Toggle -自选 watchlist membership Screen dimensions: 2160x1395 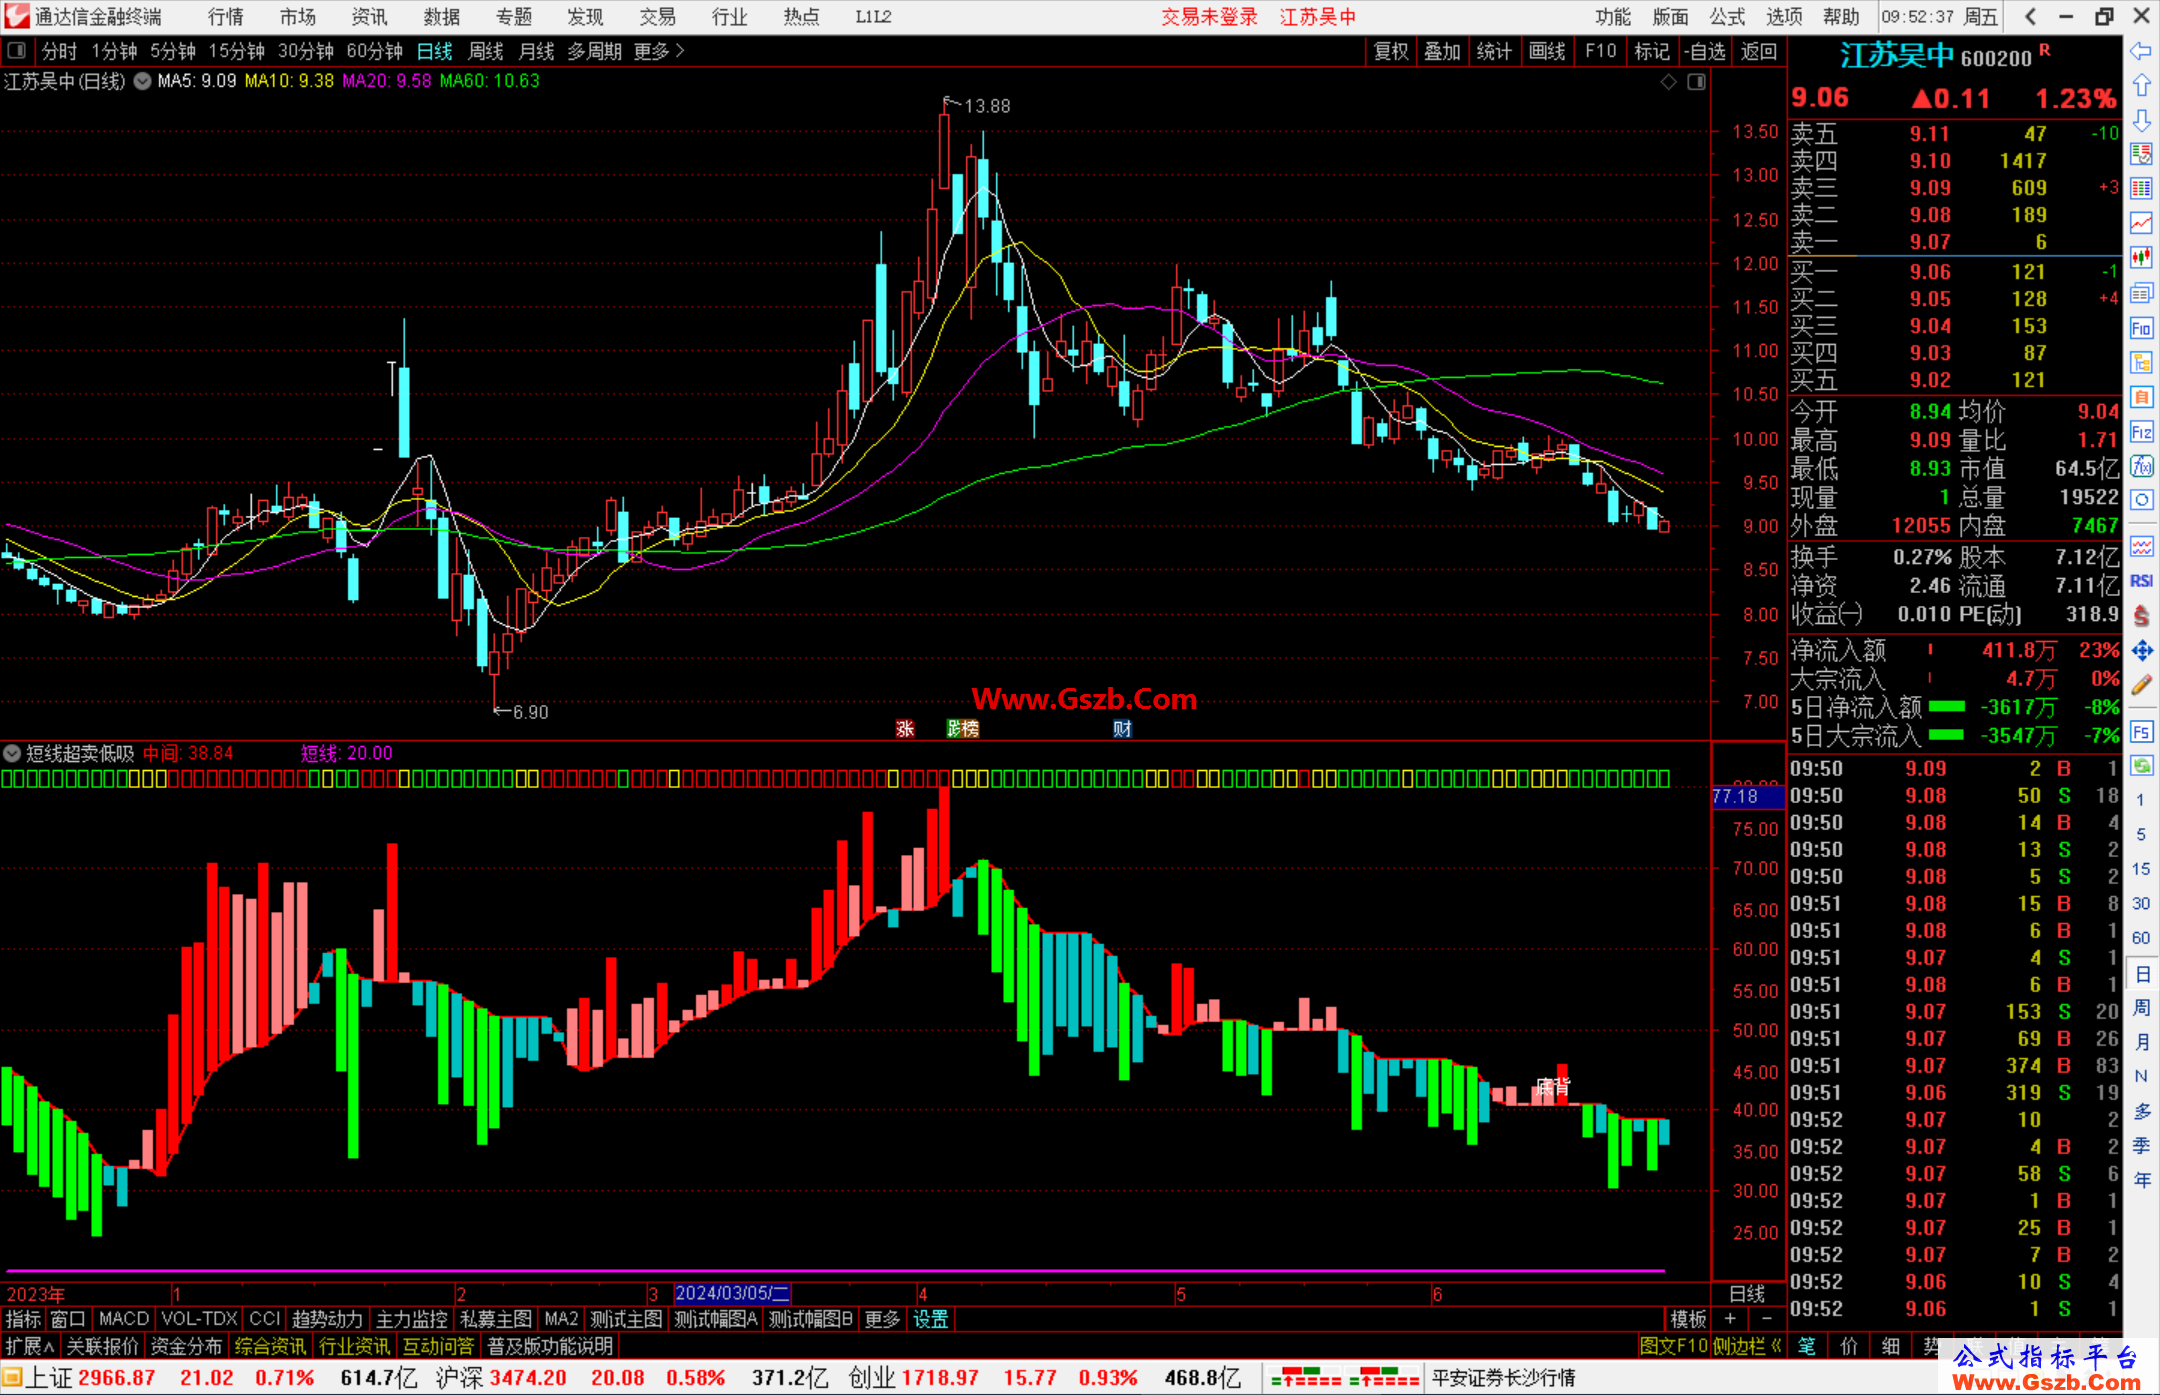pos(1704,51)
